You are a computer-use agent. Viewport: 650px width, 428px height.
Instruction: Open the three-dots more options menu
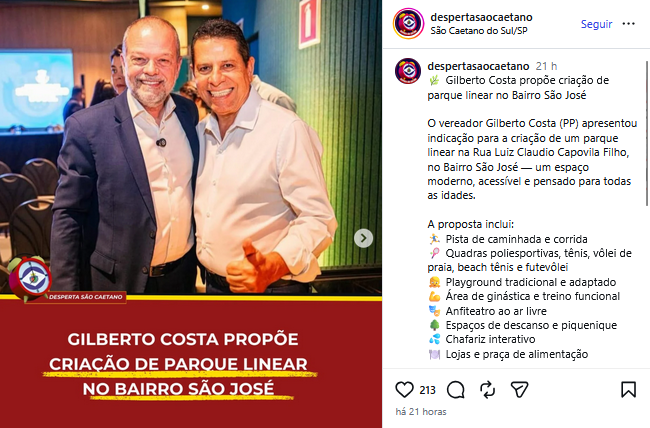tap(628, 24)
